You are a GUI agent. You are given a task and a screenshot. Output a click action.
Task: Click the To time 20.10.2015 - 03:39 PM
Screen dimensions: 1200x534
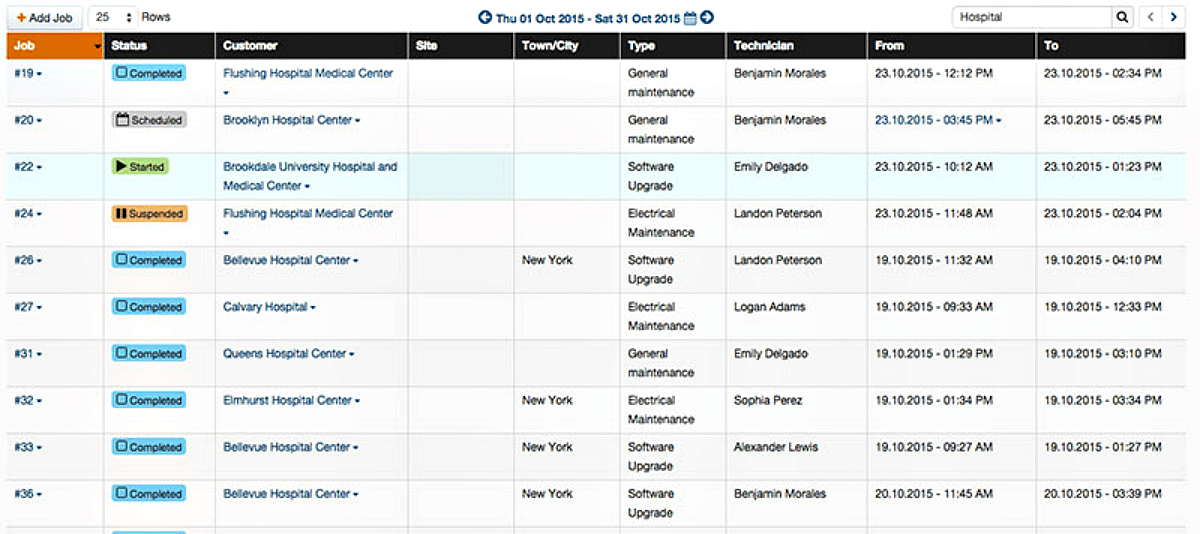tap(1103, 494)
